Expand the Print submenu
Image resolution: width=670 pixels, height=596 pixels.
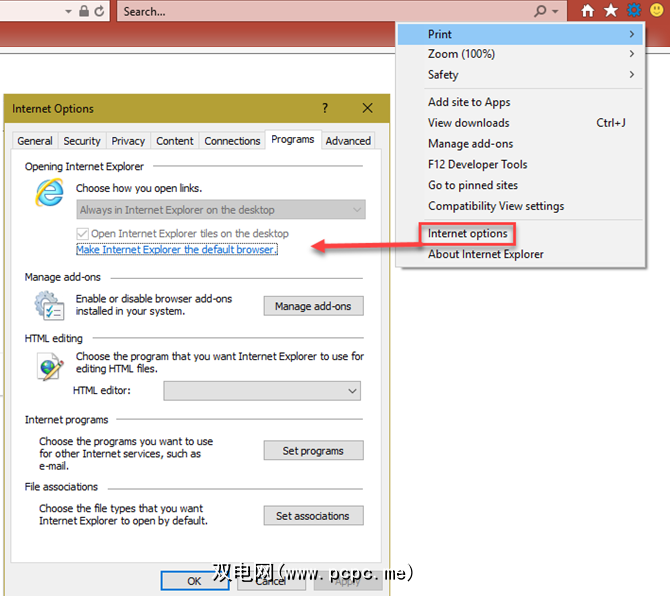pos(520,34)
